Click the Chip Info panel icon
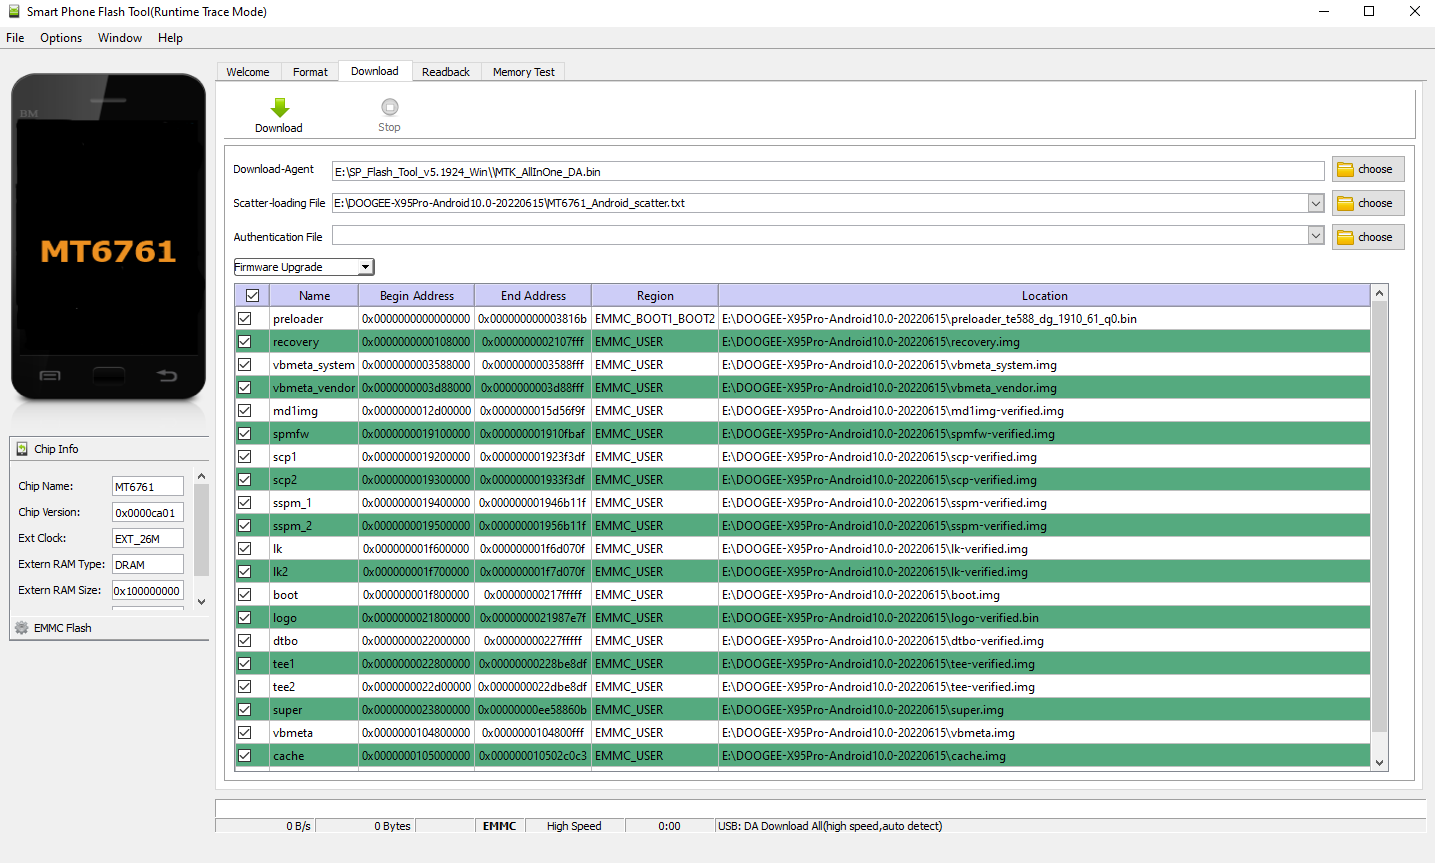Screen dimensions: 1435x863 22,449
